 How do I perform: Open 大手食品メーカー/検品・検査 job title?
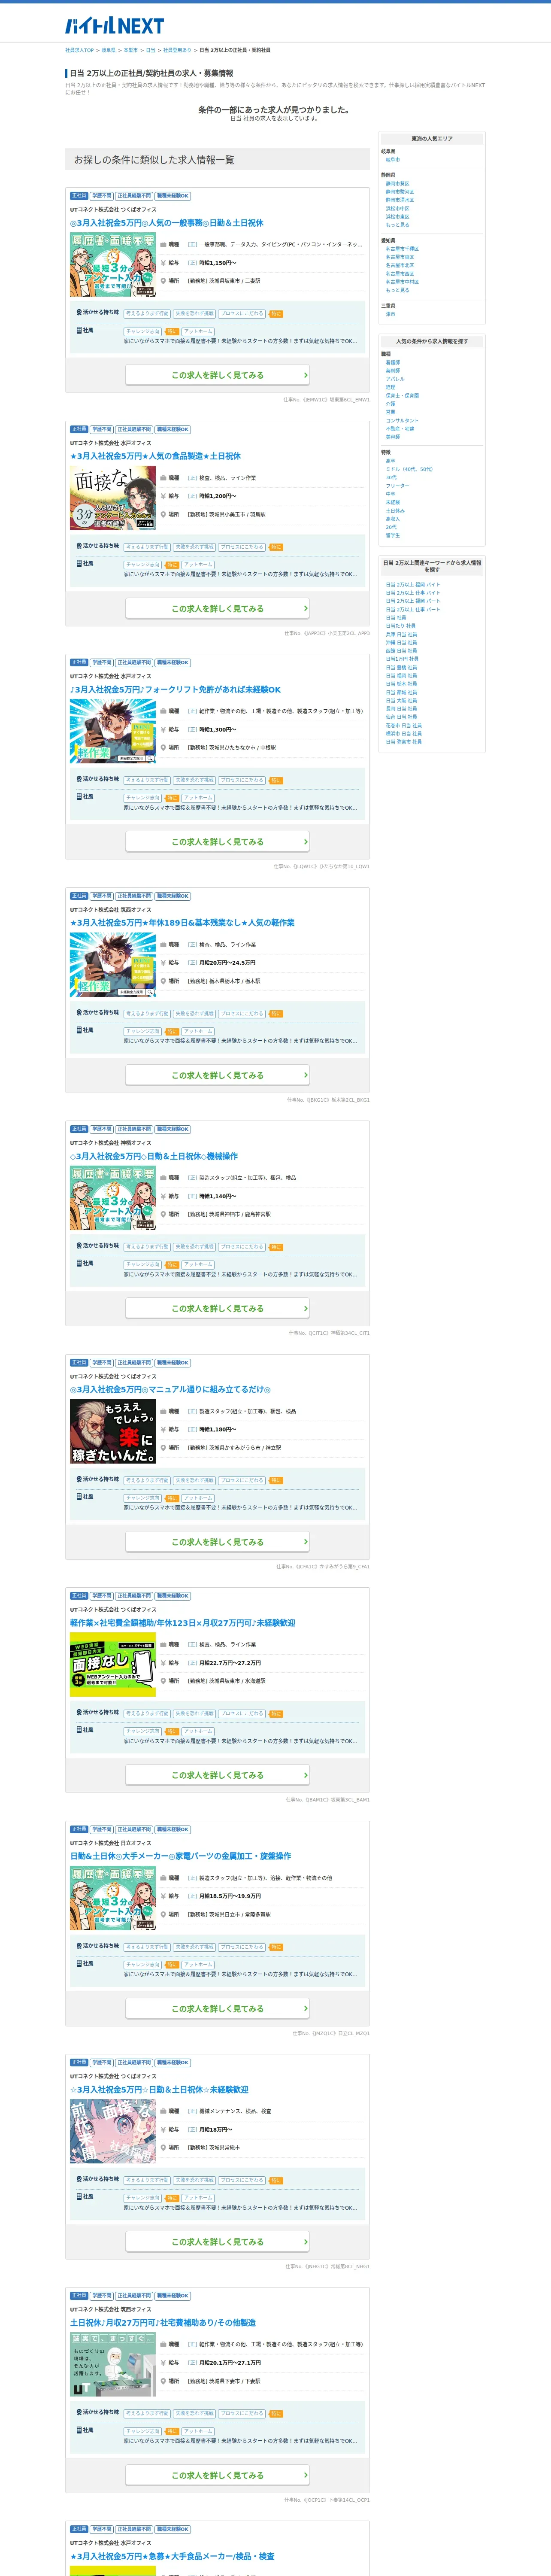pos(172,2556)
